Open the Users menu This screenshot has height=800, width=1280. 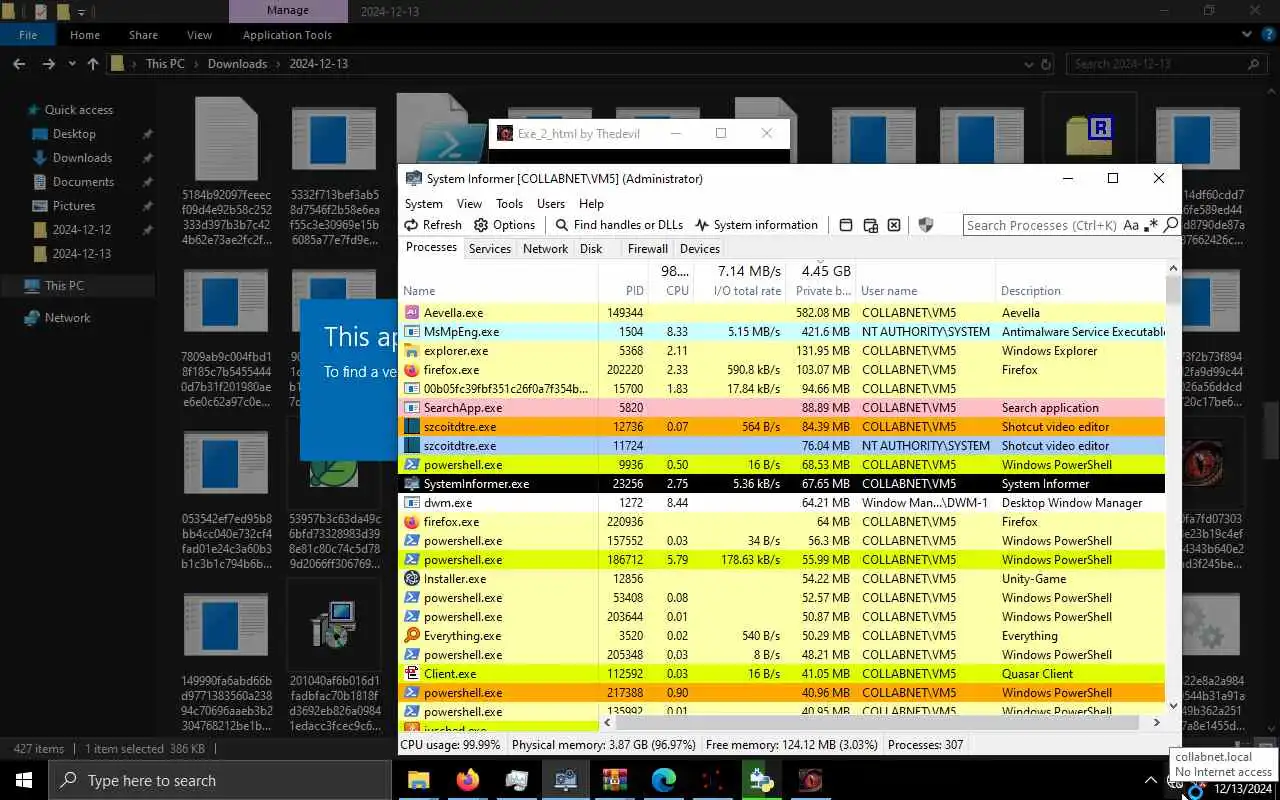pyautogui.click(x=551, y=203)
